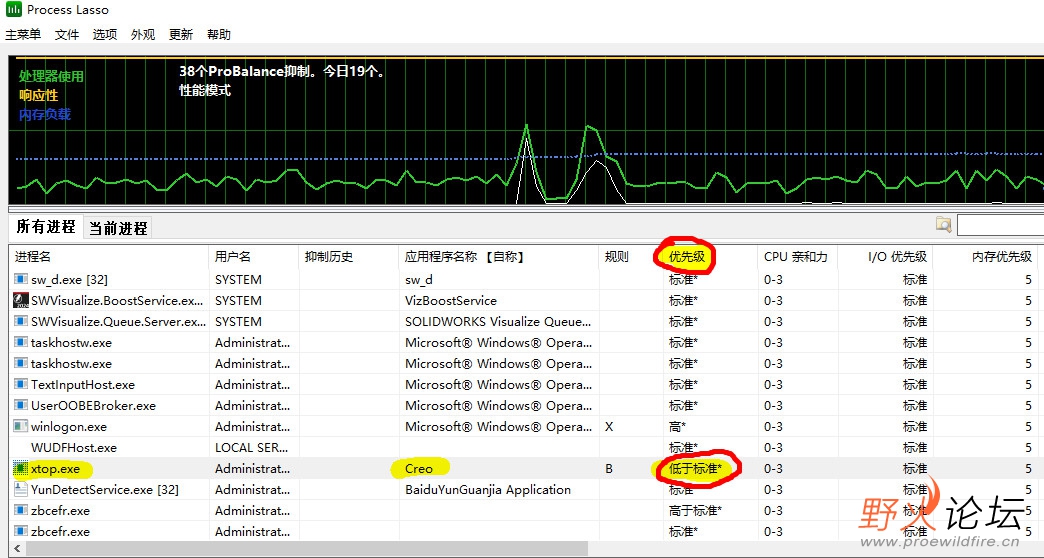Click the B rule cell of xtop.exe
The image size is (1044, 558).
tap(609, 469)
